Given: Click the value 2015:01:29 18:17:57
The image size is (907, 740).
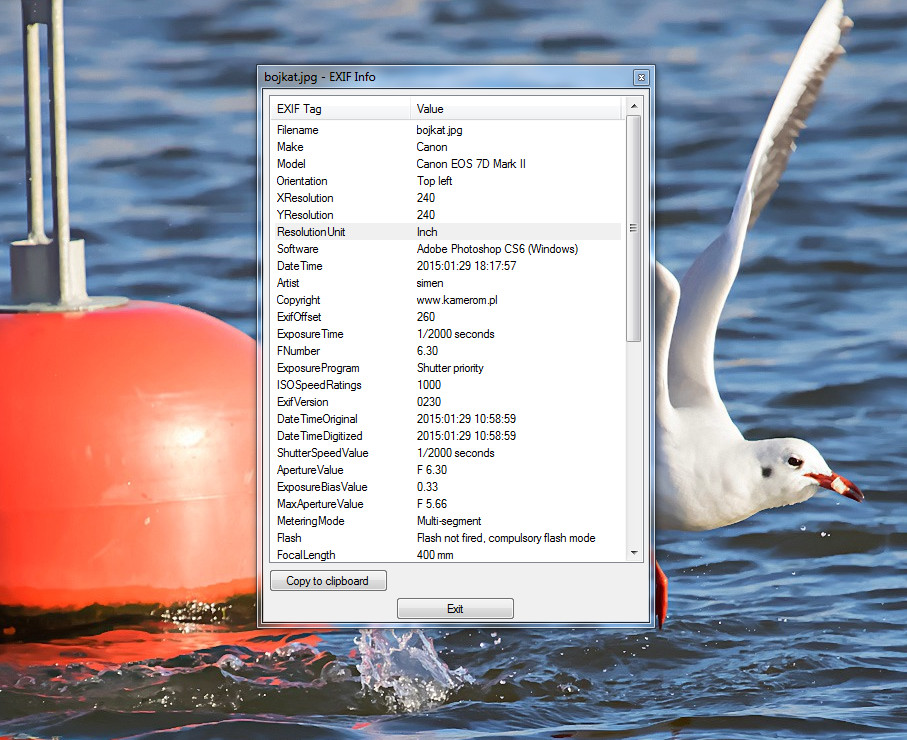Looking at the screenshot, I should click(466, 266).
